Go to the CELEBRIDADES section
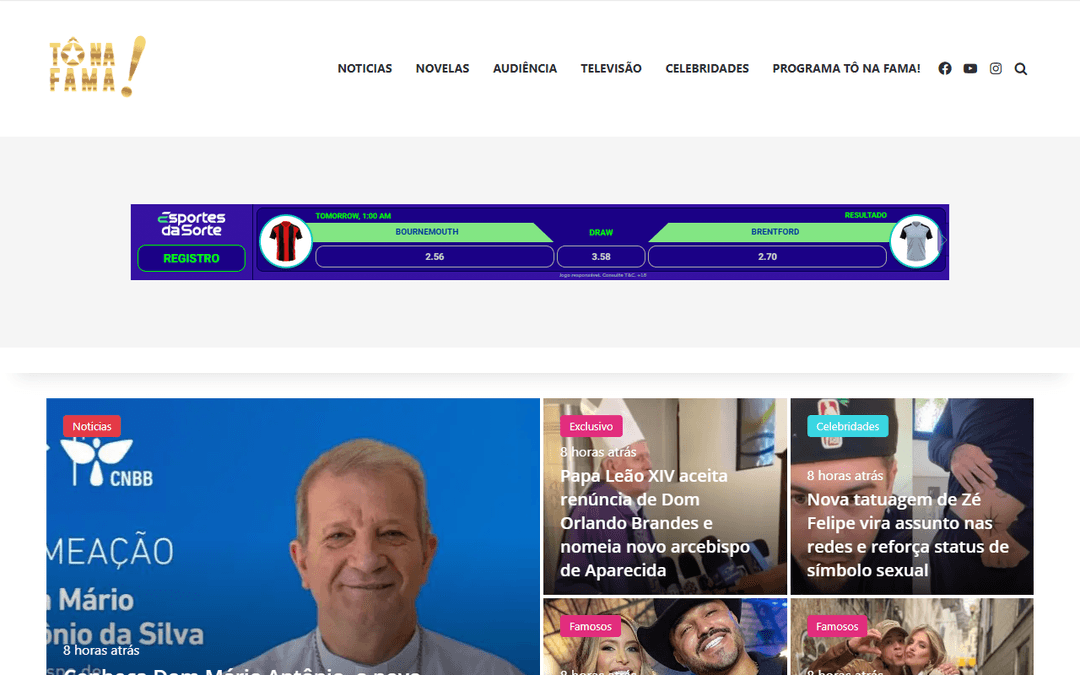The height and width of the screenshot is (675, 1080). (707, 68)
